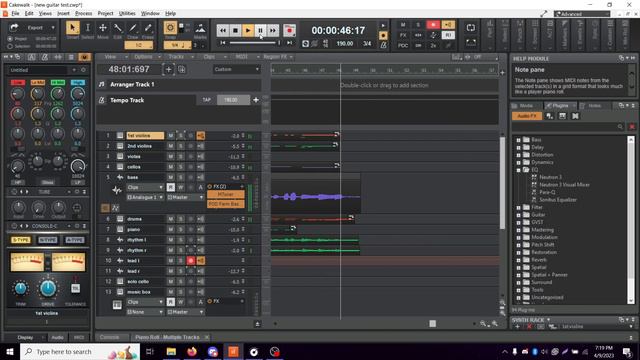
Task: Click the Stop transport button
Action: [x=235, y=30]
